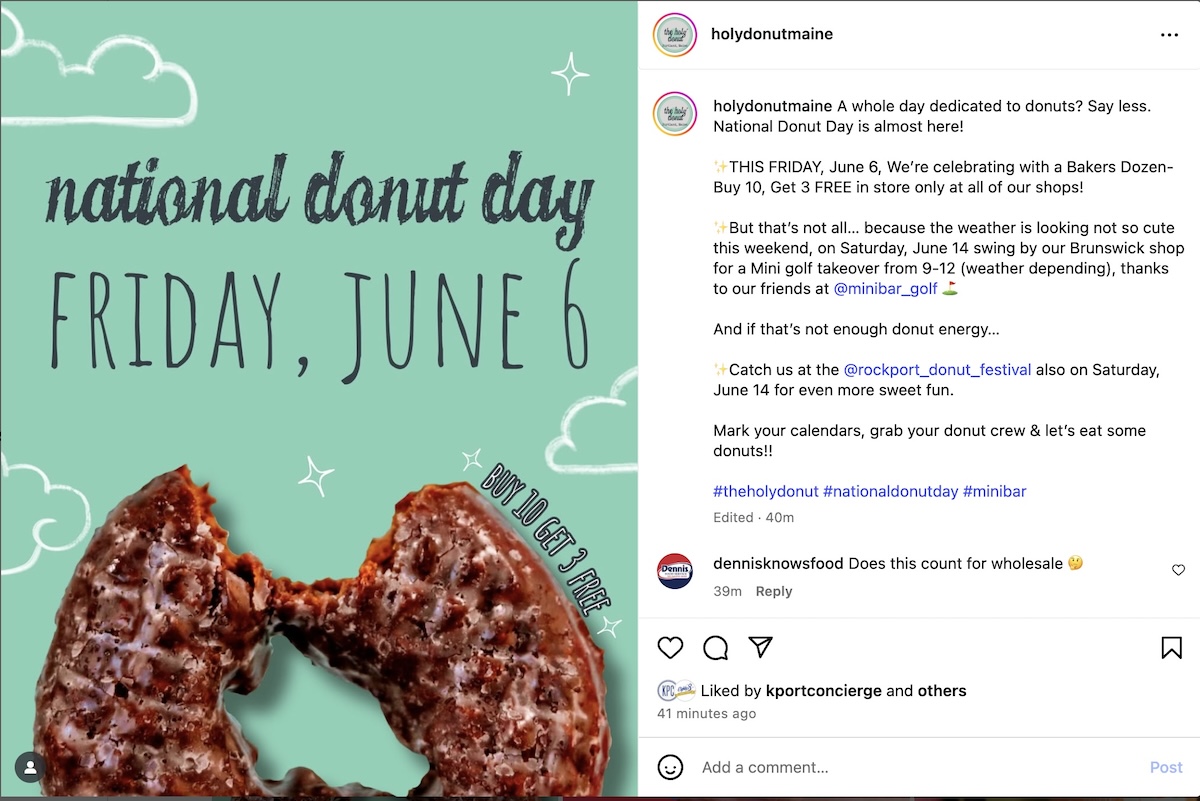Visit the @rockport_donut_festival mention
This screenshot has width=1200, height=801.
(x=938, y=369)
